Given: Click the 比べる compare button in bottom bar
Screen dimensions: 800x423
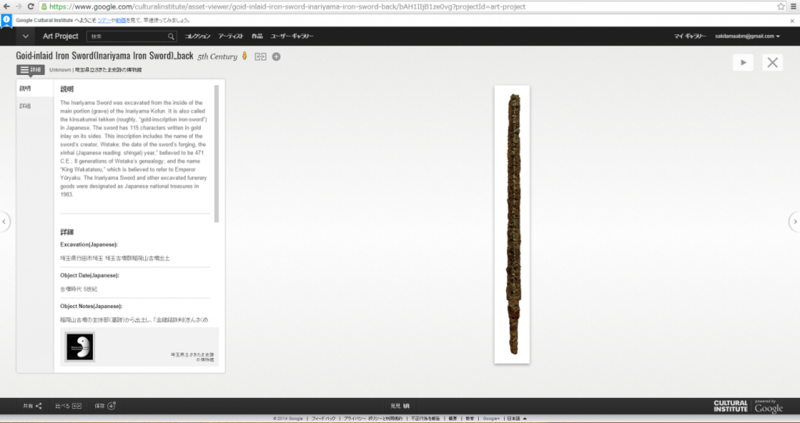Looking at the screenshot, I should (x=68, y=406).
